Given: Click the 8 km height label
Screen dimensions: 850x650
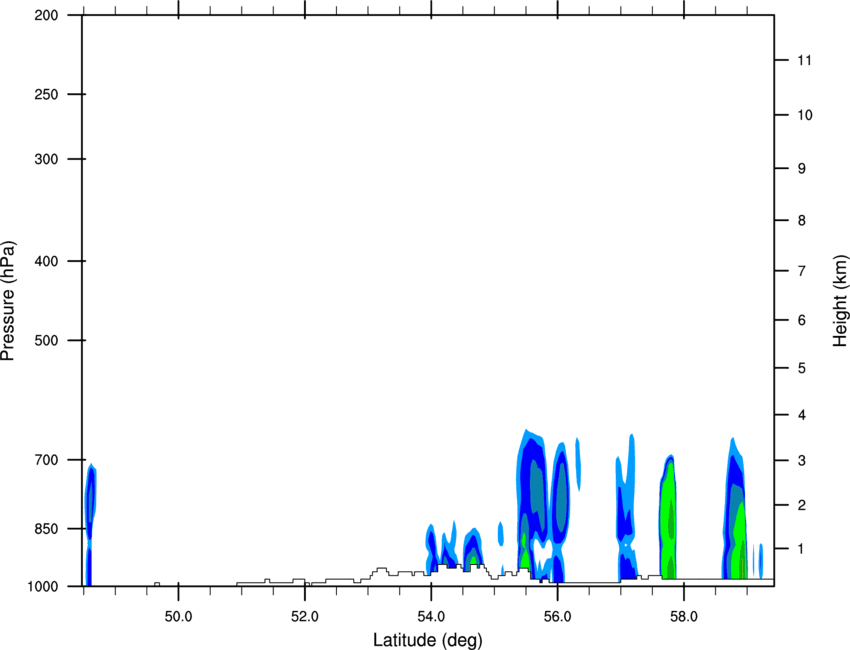Looking at the screenshot, I should [802, 220].
